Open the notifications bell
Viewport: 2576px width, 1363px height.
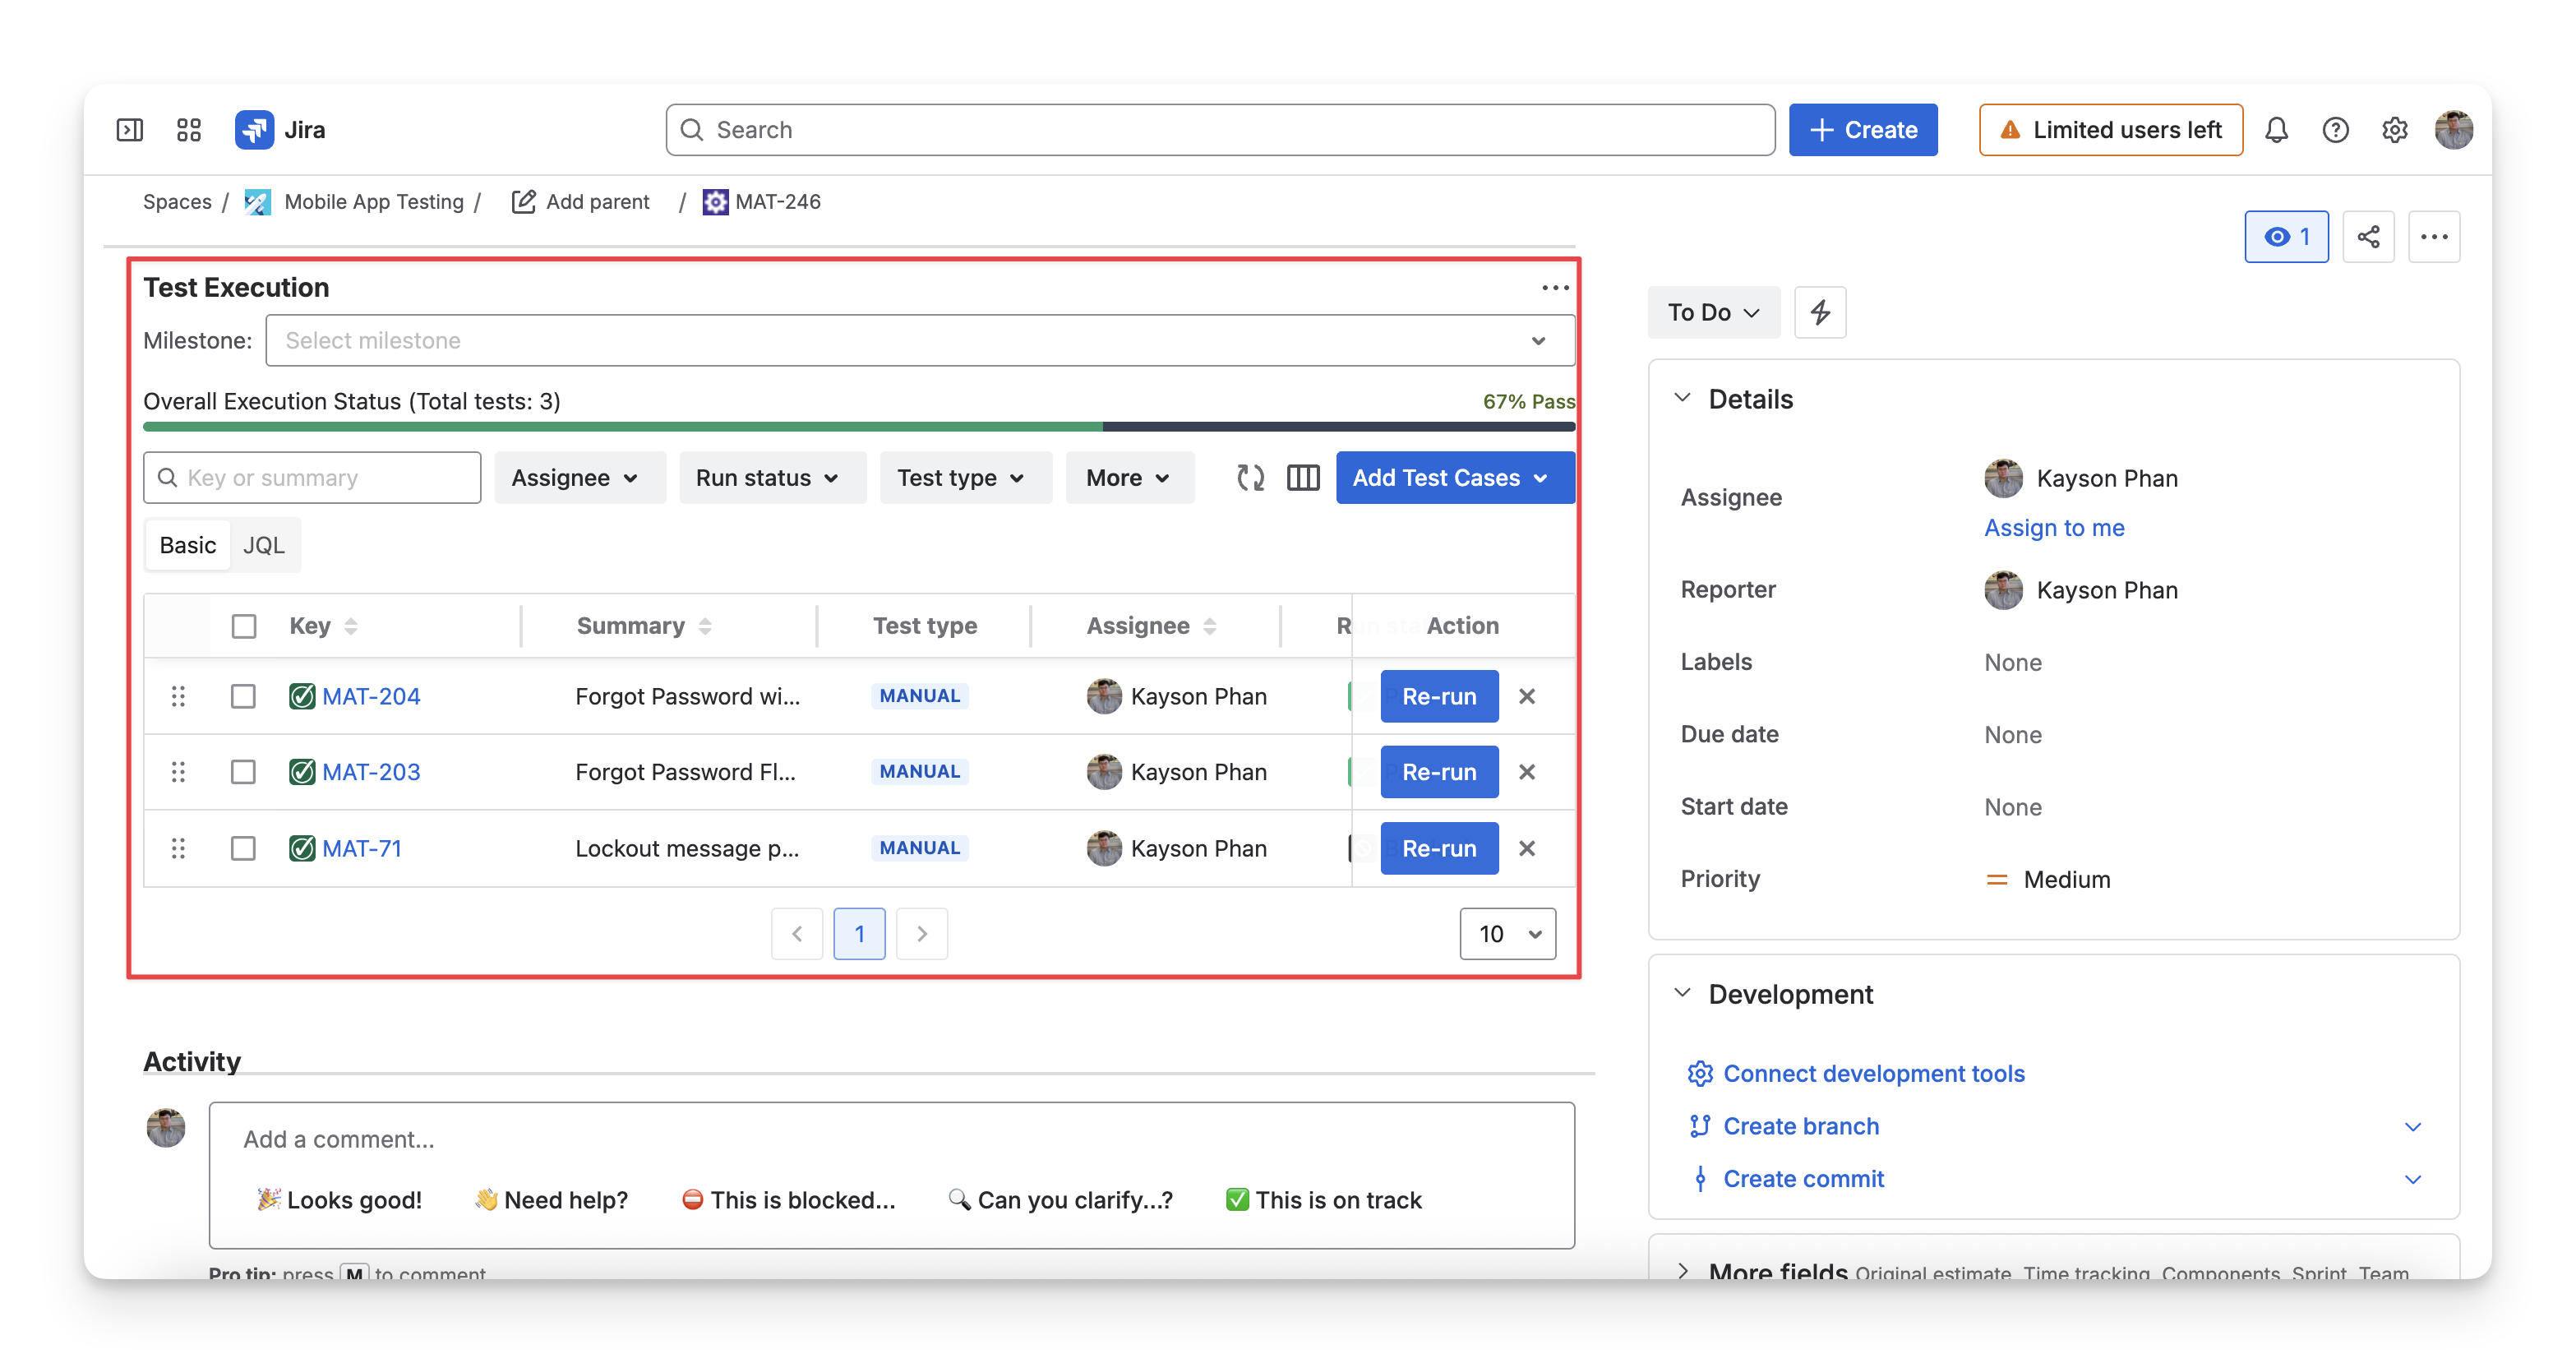[x=2276, y=130]
